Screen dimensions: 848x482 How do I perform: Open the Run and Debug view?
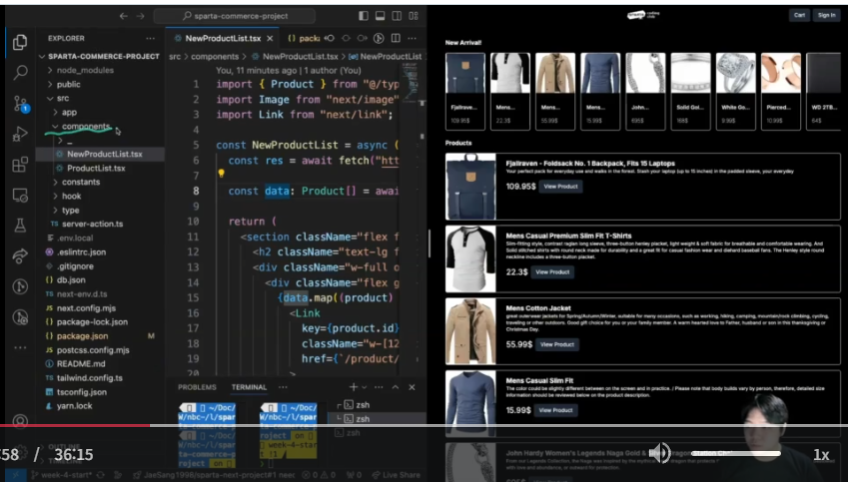20,134
